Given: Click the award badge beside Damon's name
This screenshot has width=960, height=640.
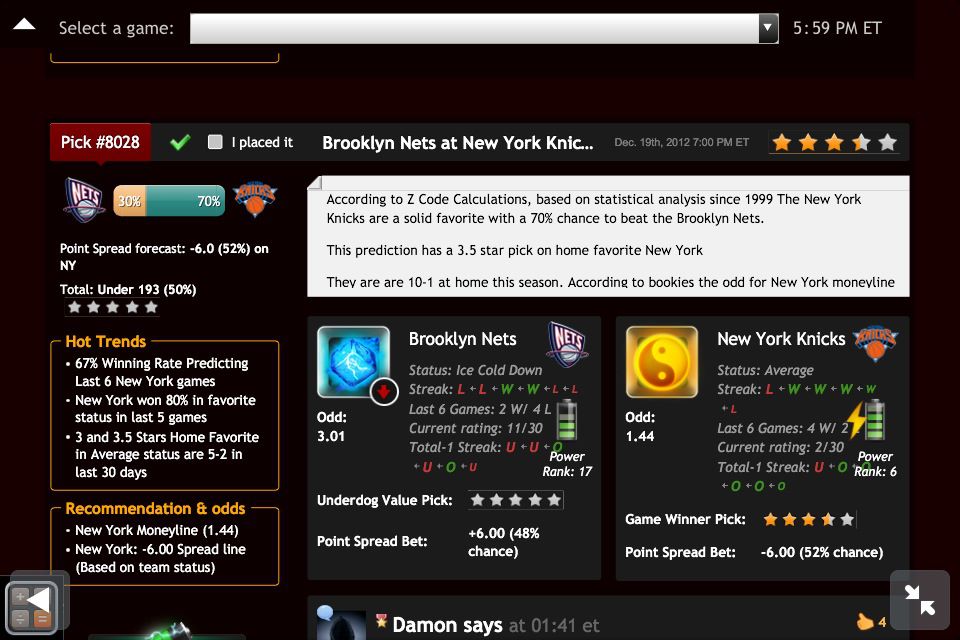Looking at the screenshot, I should click(381, 622).
